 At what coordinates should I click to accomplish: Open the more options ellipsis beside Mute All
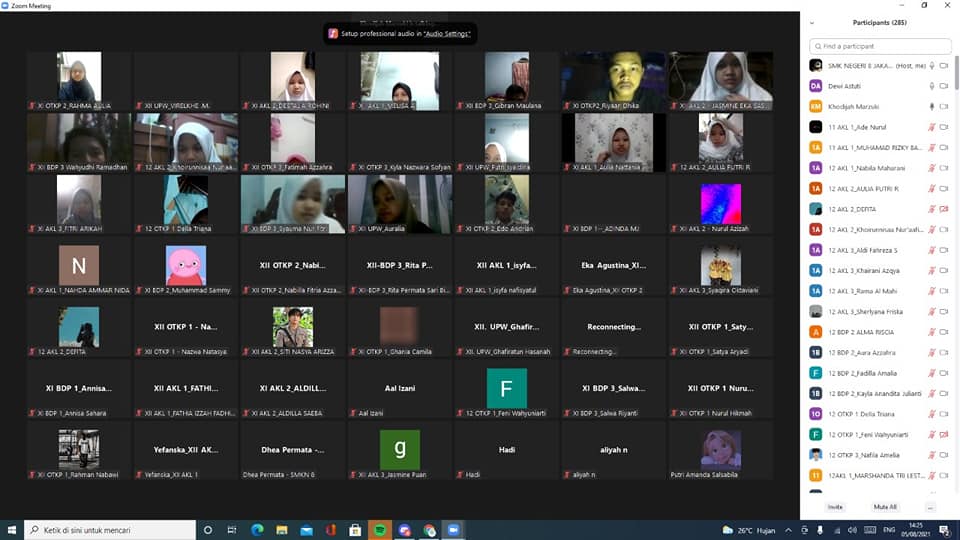930,507
